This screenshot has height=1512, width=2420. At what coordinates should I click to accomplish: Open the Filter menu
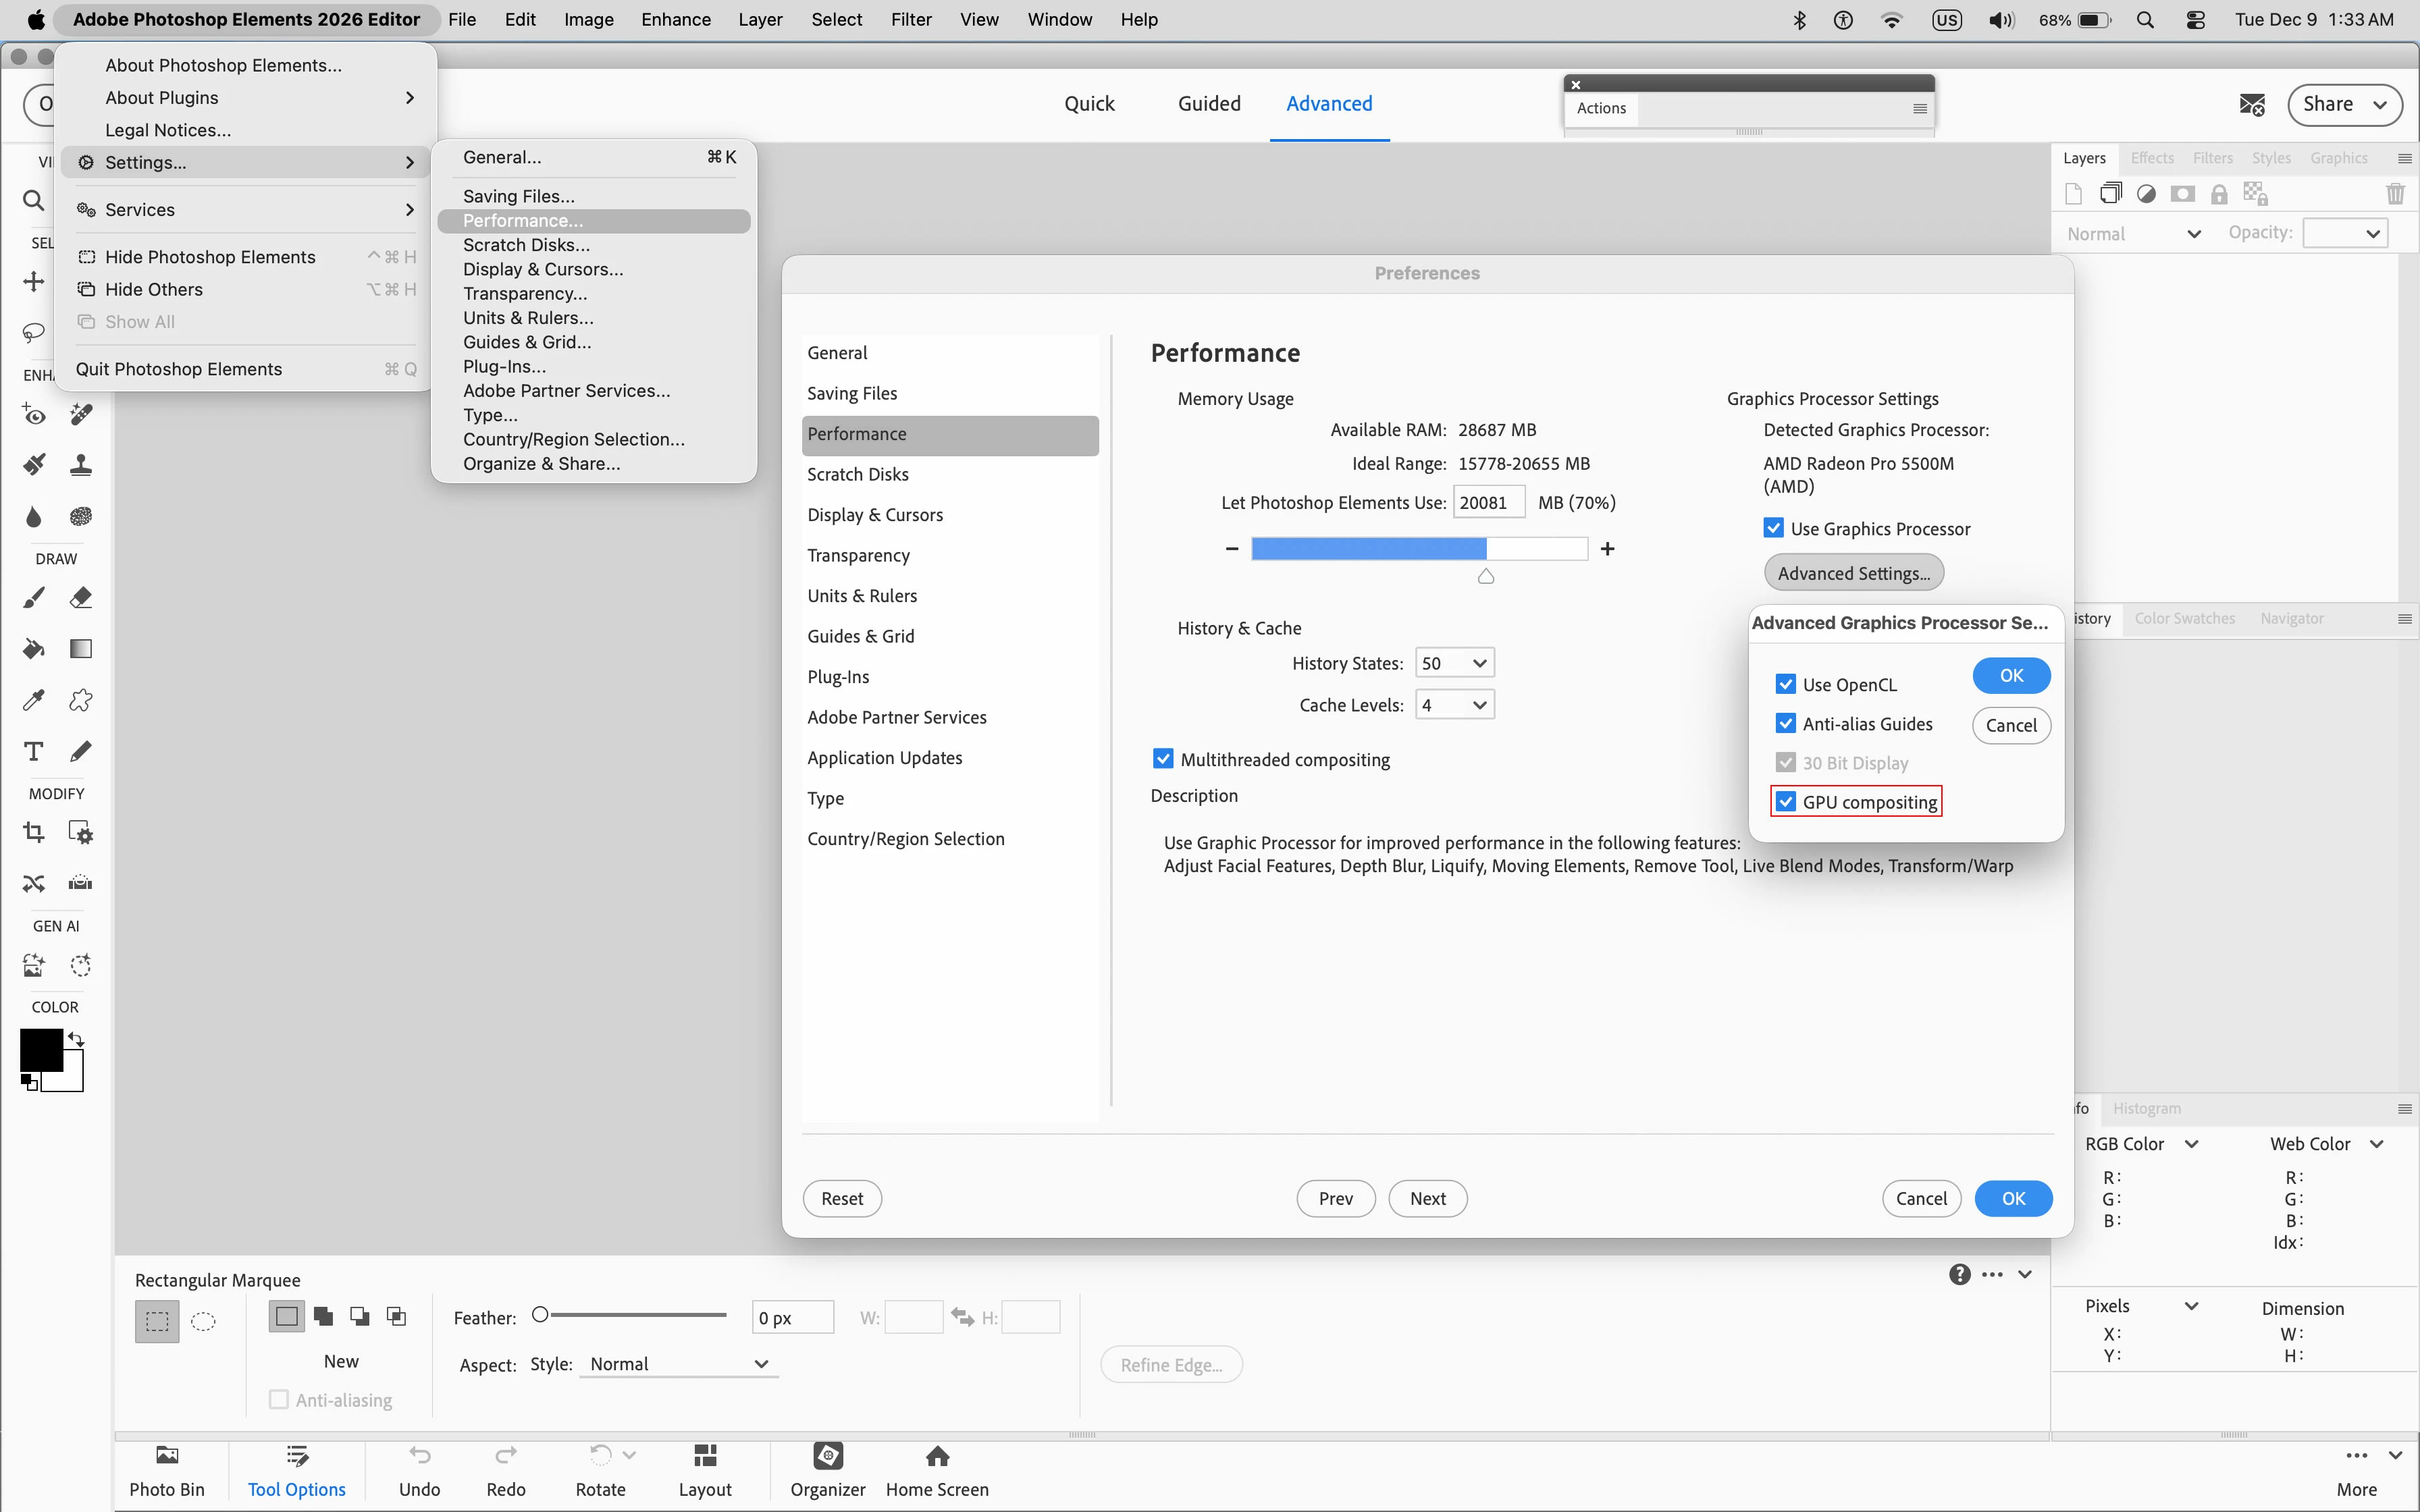point(911,20)
